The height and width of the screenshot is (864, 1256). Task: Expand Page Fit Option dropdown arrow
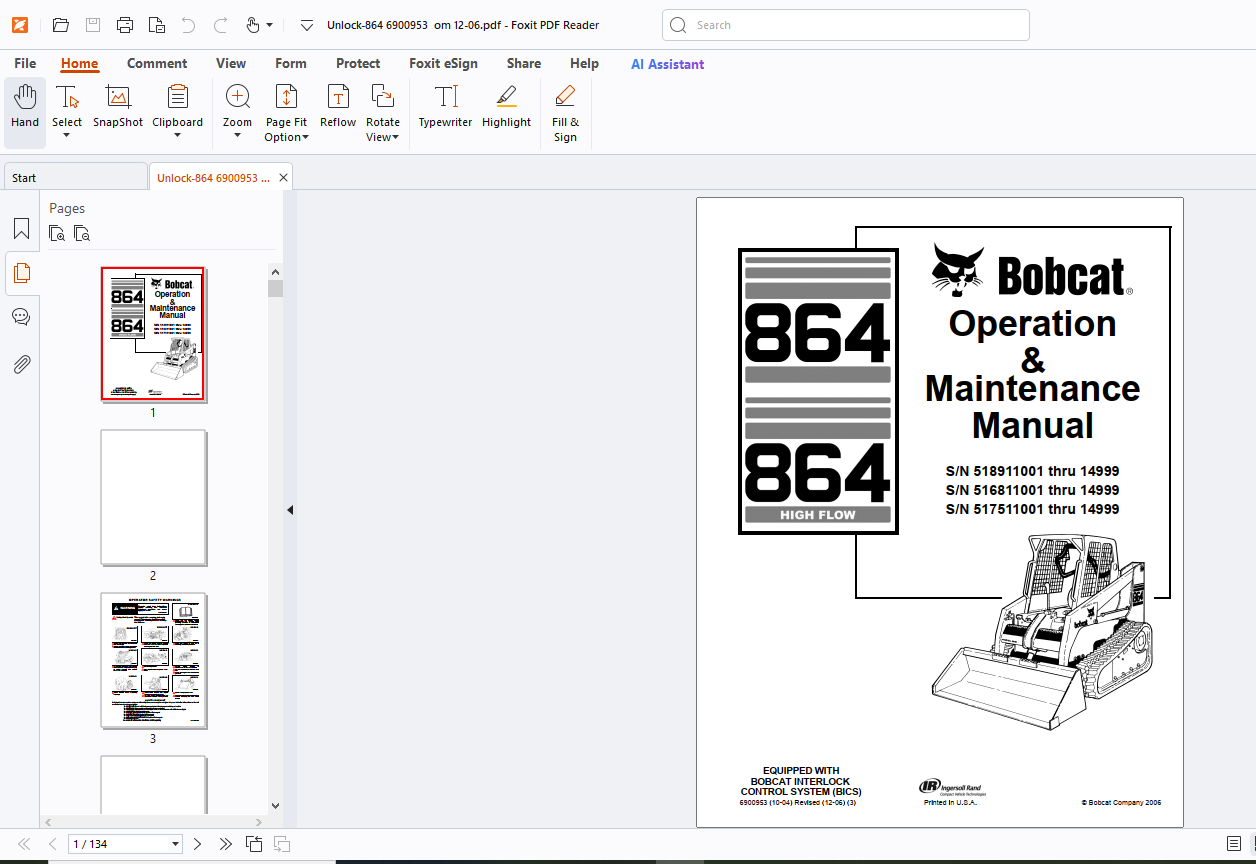[x=305, y=138]
